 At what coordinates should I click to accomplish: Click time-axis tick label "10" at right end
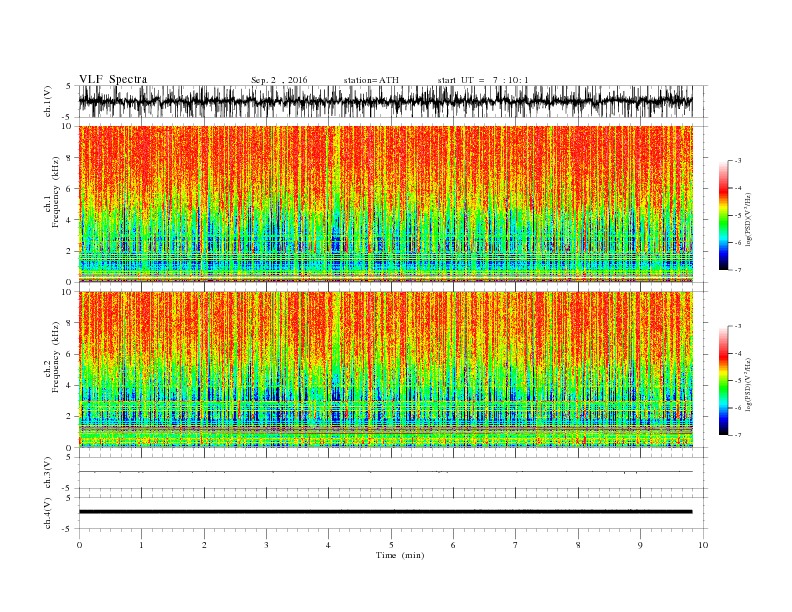coord(703,545)
